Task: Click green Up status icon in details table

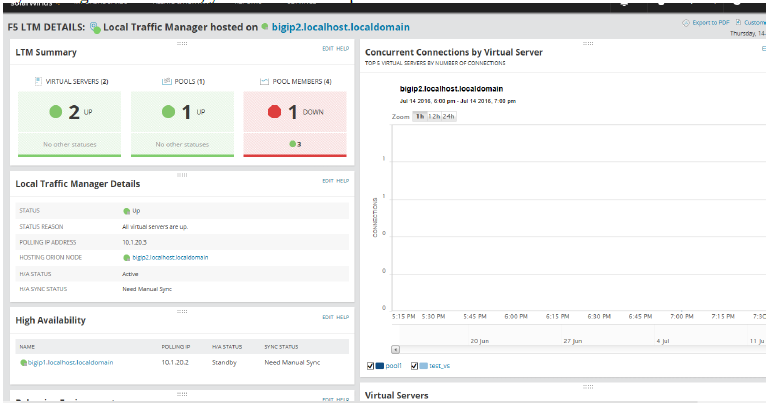Action: [x=127, y=211]
